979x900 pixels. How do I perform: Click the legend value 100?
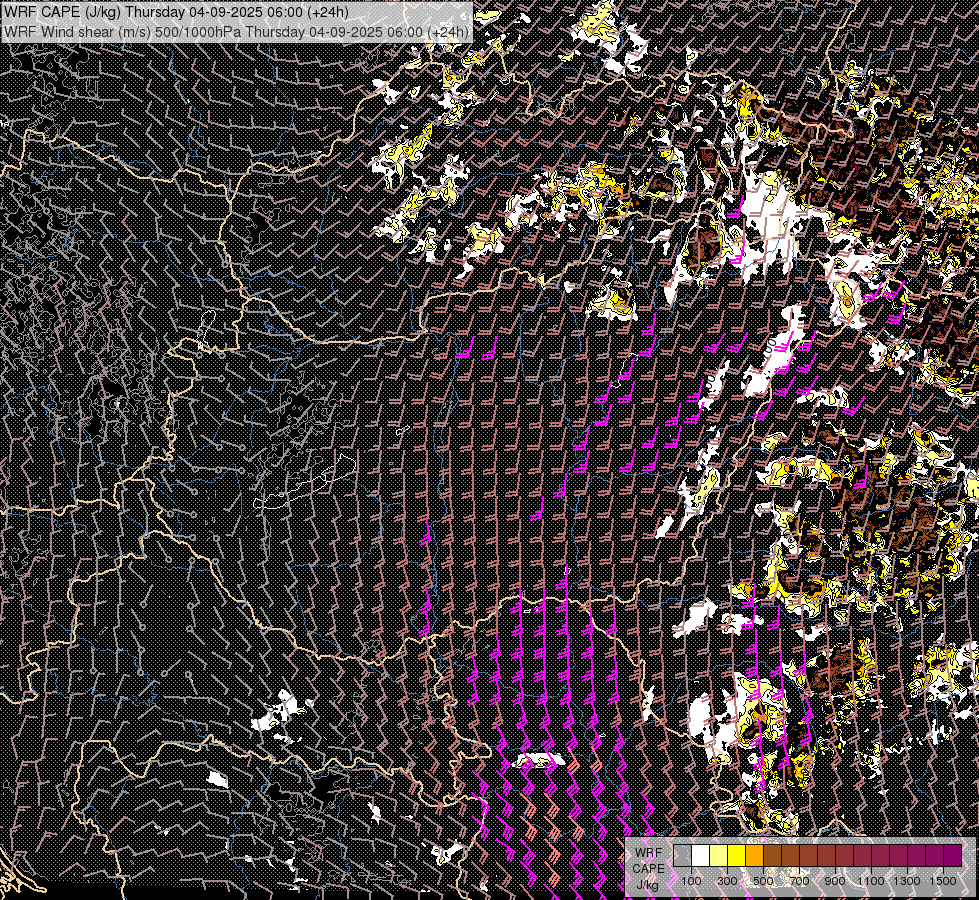pyautogui.click(x=691, y=881)
